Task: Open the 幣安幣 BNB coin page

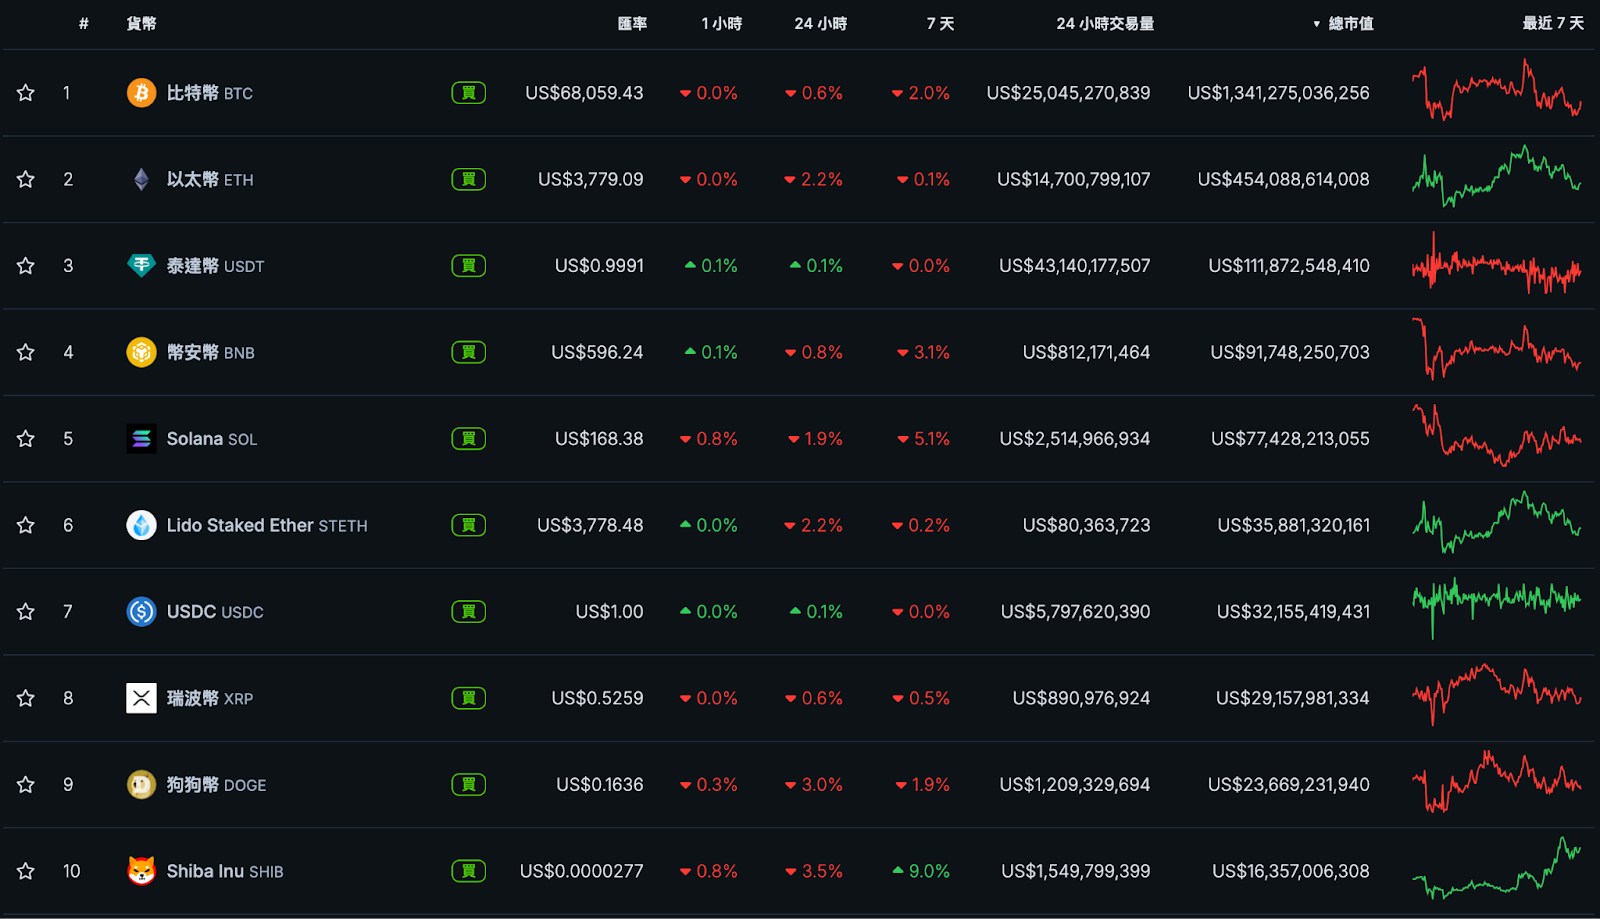Action: tap(210, 352)
